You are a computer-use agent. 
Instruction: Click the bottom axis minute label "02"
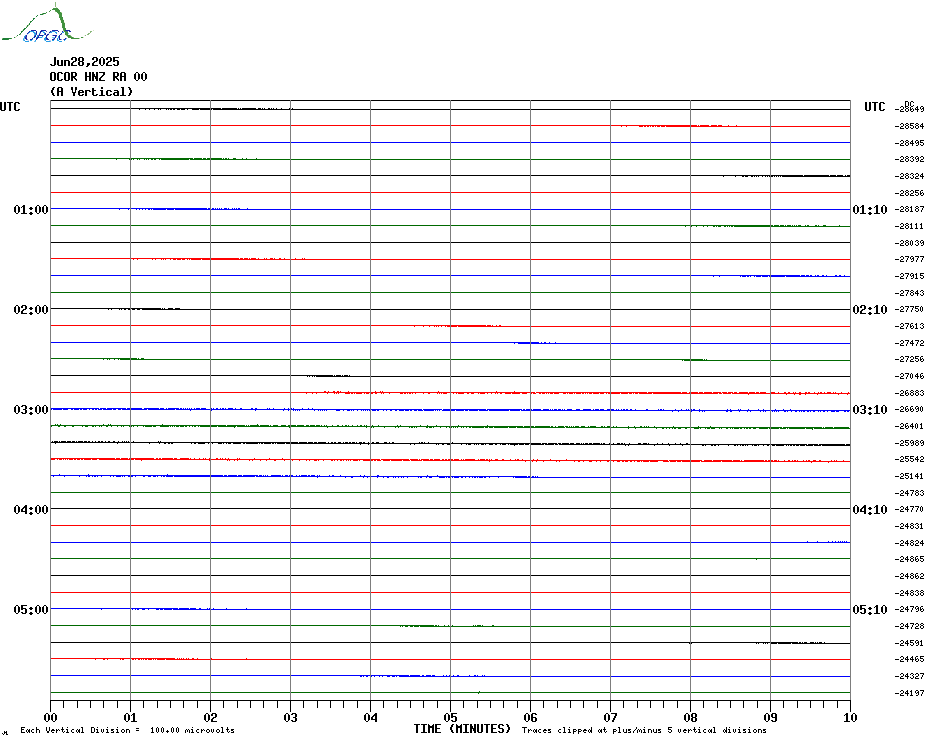211,718
